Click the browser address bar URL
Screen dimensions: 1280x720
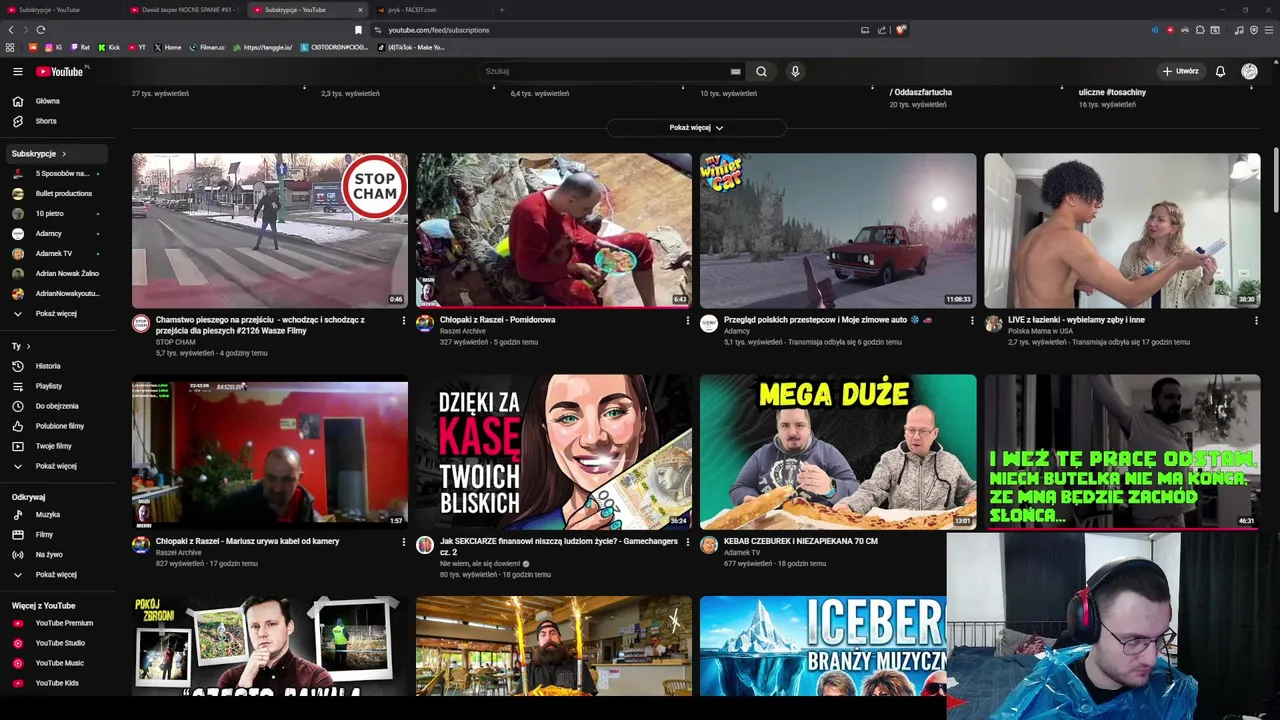coord(439,30)
